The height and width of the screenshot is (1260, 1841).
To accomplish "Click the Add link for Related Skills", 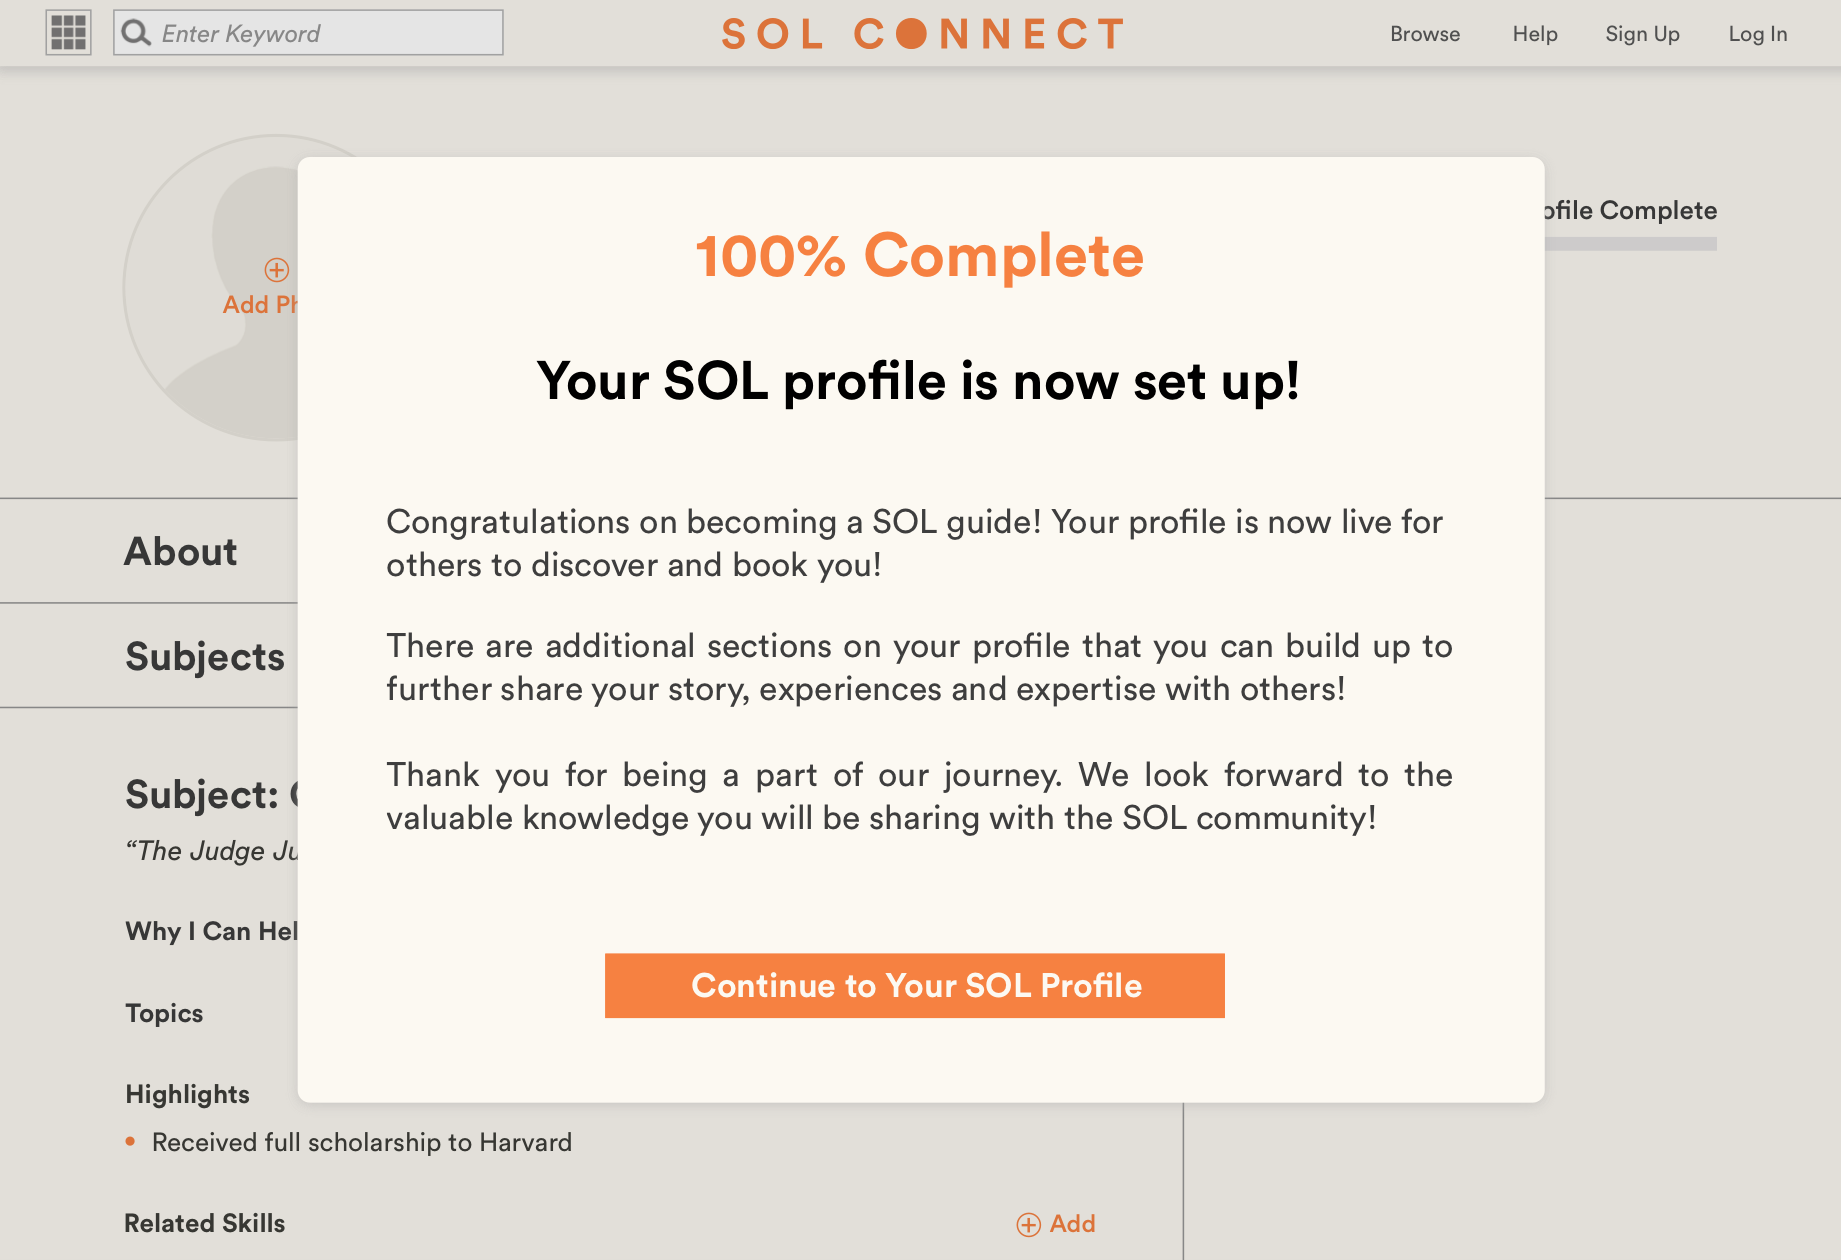I will [x=1072, y=1224].
